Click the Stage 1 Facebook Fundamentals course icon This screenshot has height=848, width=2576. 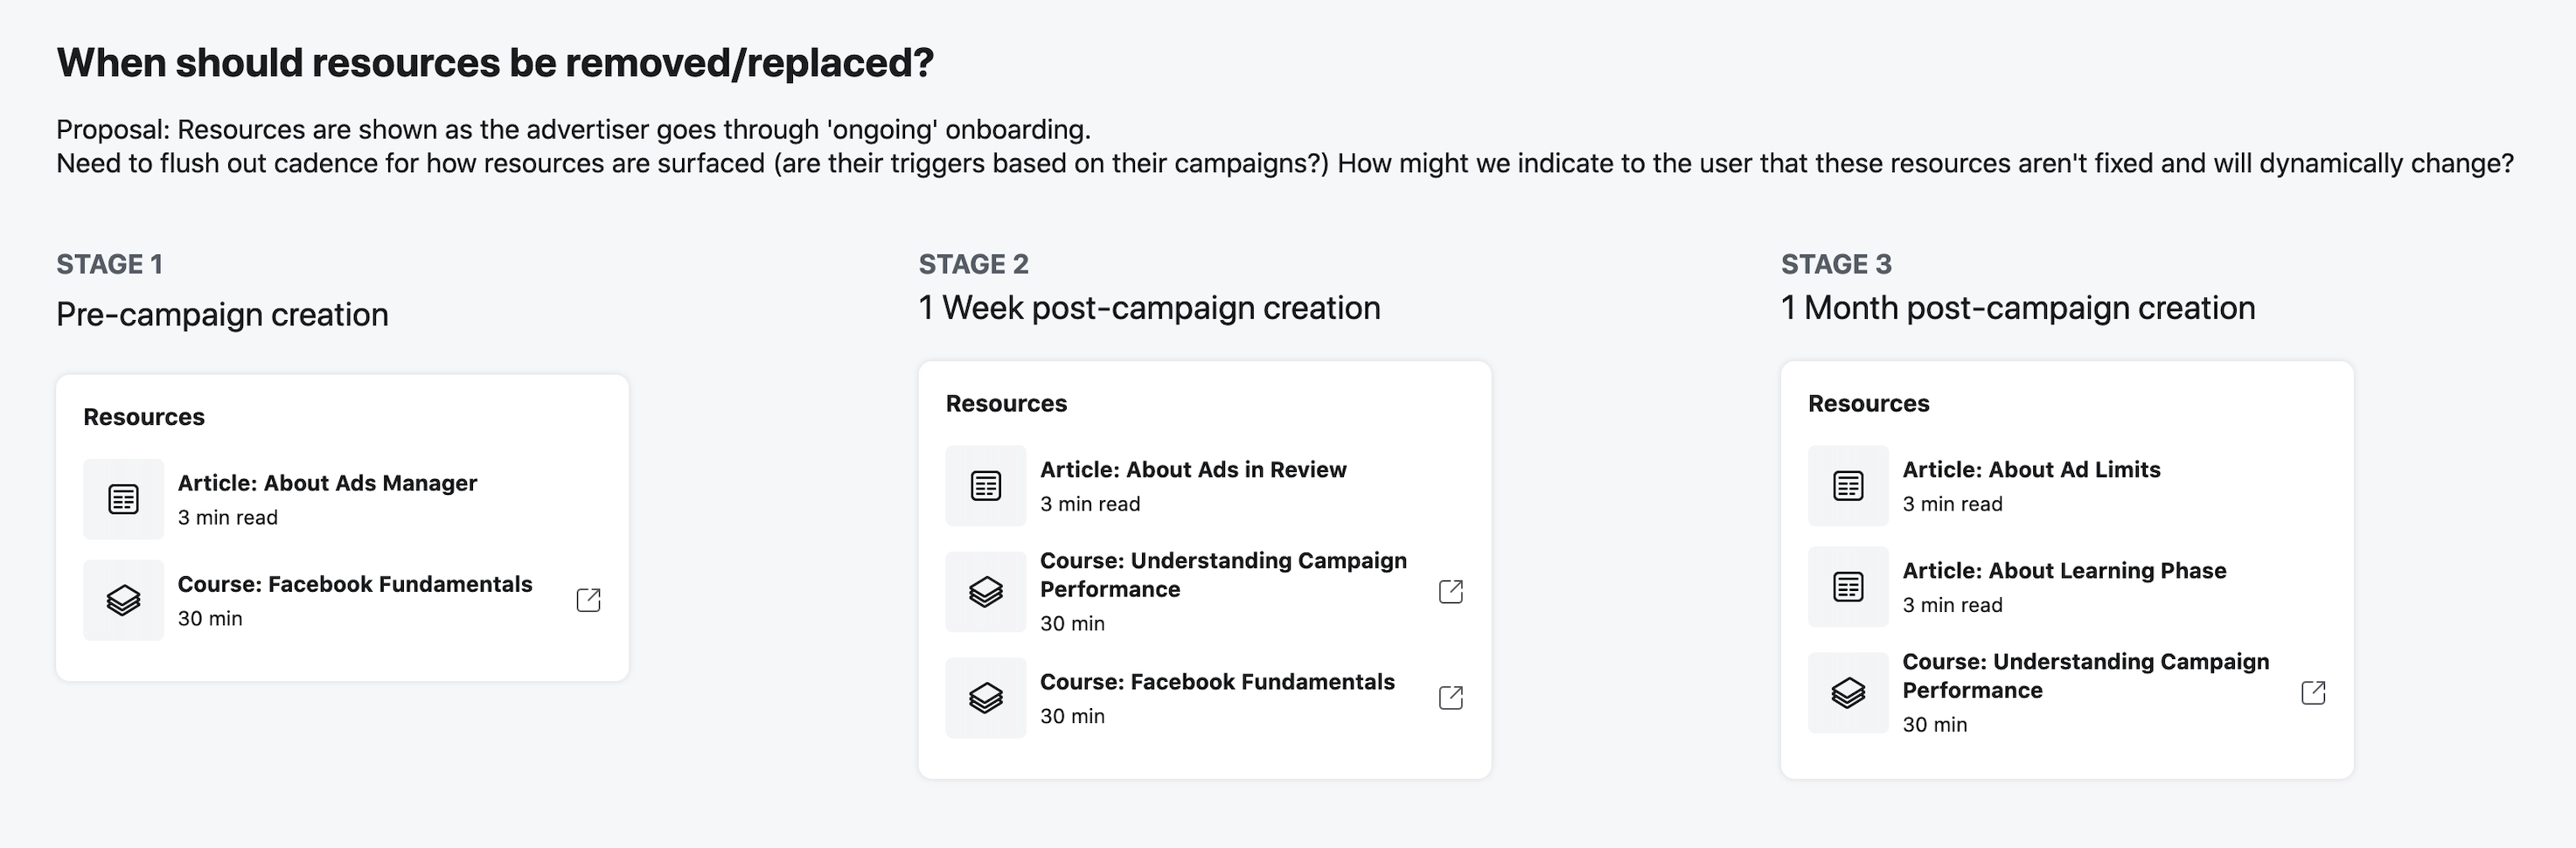(x=123, y=600)
